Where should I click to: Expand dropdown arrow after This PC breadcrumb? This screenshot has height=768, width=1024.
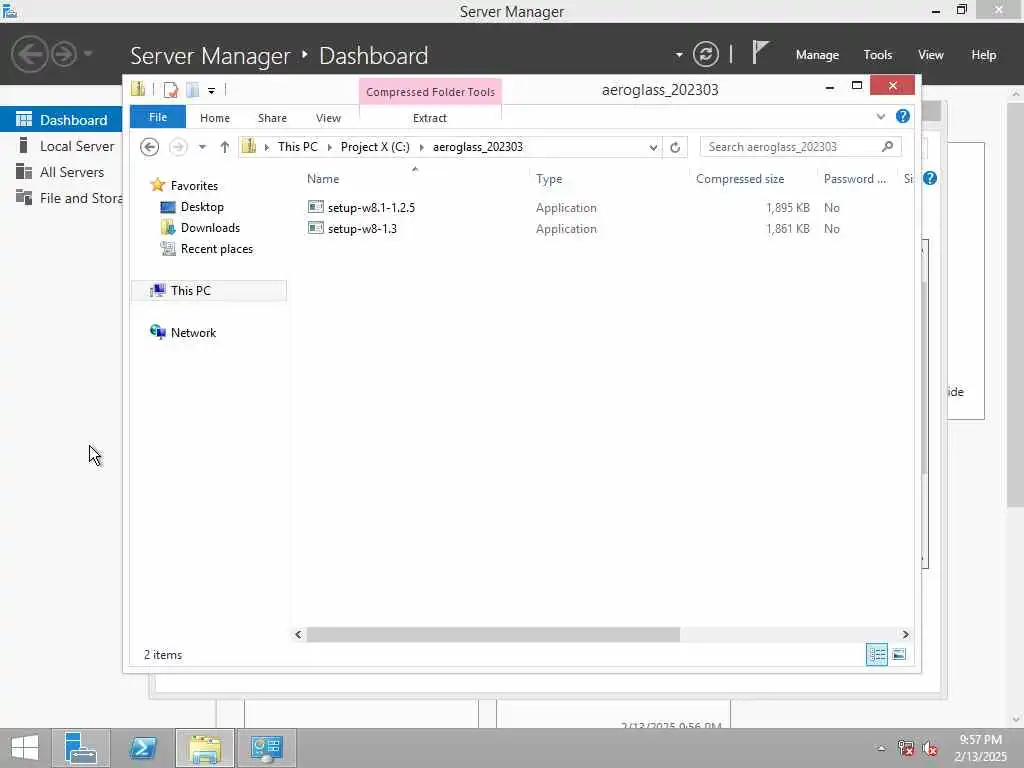[329, 147]
